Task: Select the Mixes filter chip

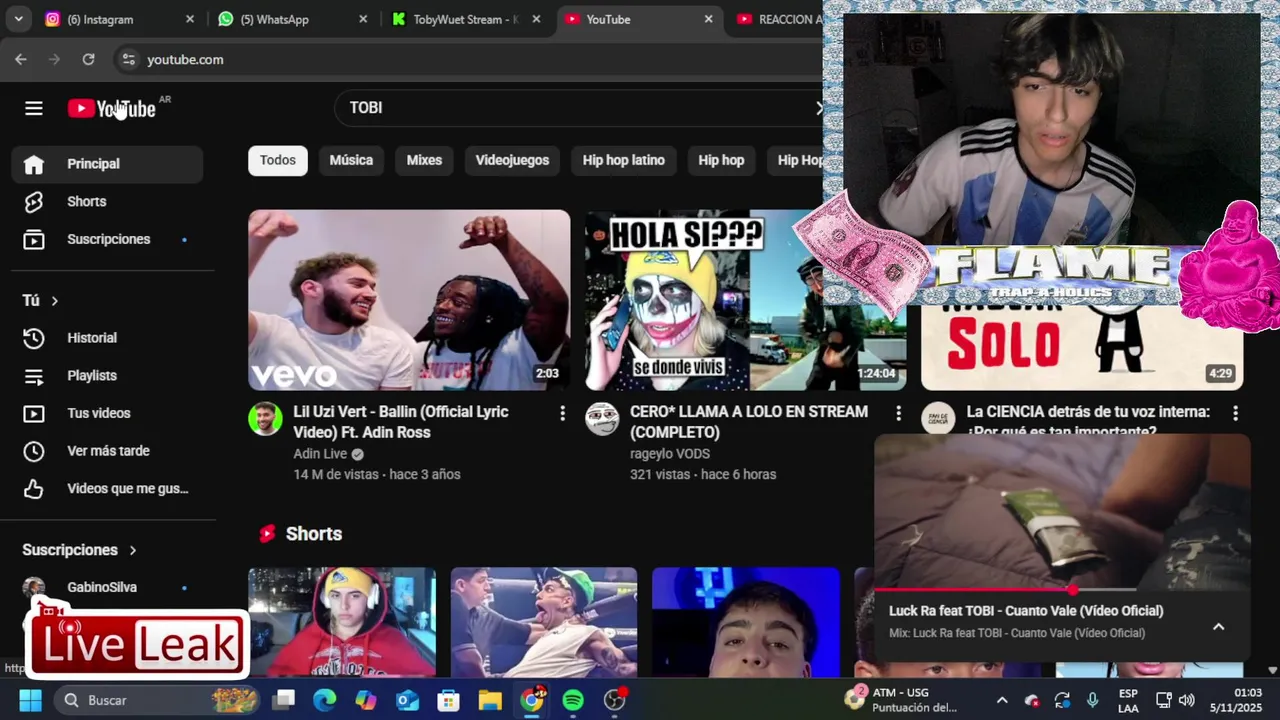Action: point(424,160)
